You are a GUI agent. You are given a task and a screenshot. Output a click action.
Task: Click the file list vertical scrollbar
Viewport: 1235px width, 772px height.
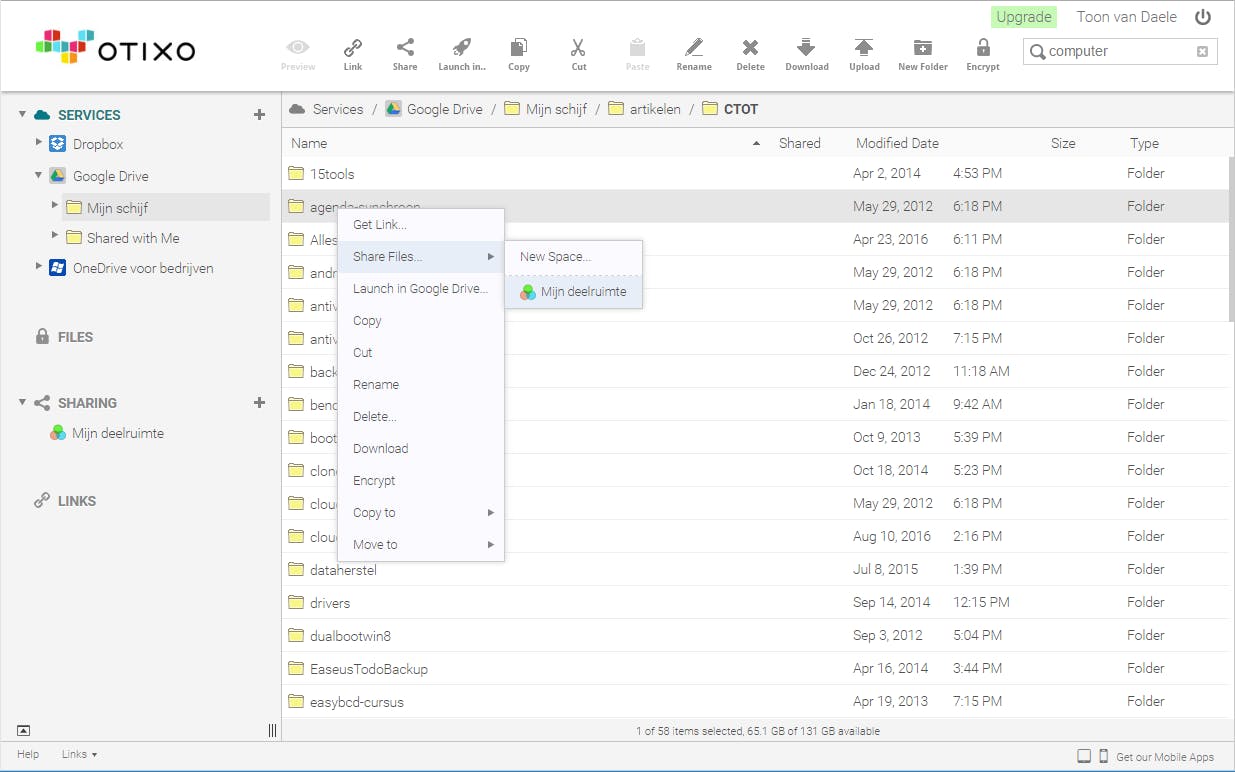1231,240
